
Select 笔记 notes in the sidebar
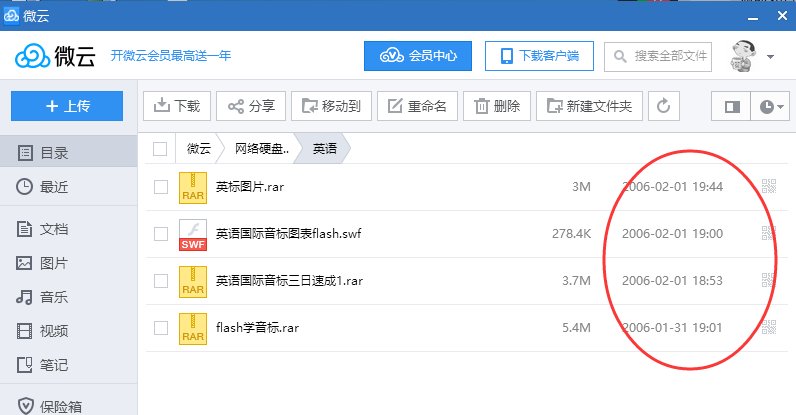point(69,365)
